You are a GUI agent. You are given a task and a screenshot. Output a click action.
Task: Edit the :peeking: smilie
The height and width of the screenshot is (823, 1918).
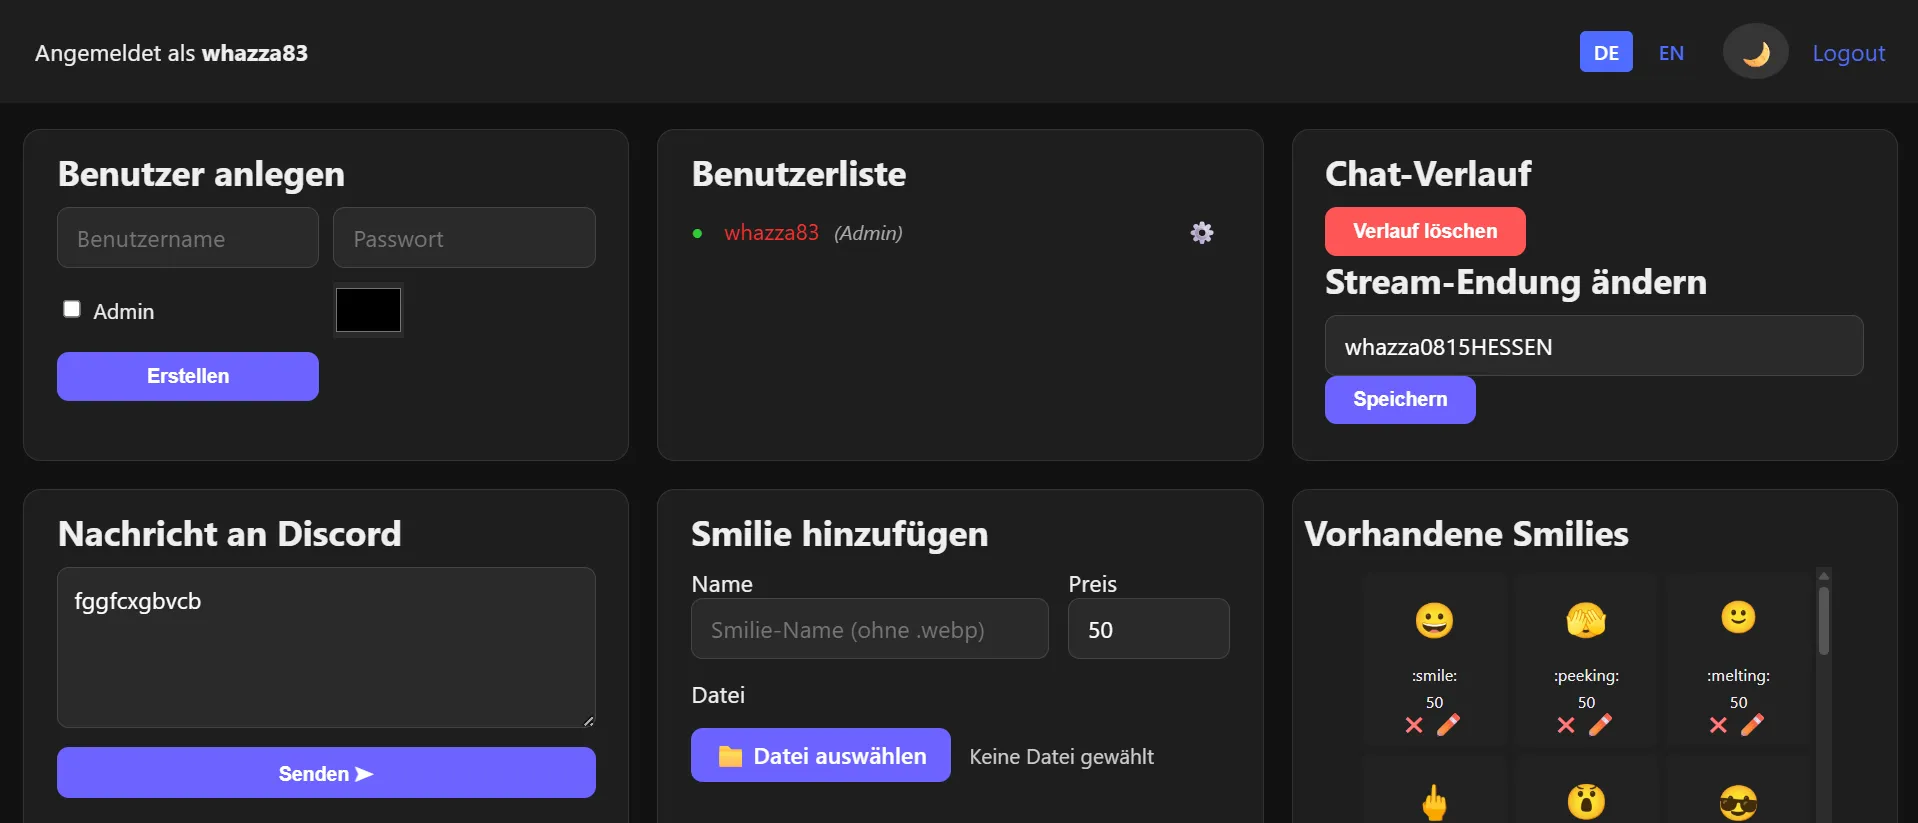pos(1600,725)
